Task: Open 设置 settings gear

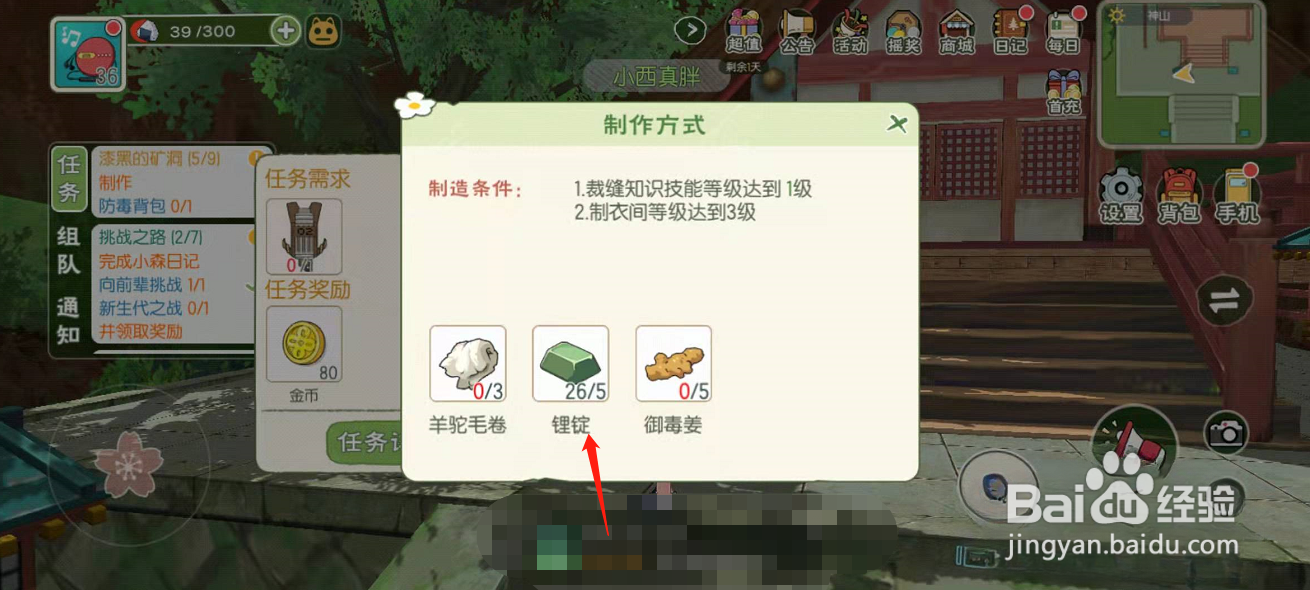Action: [1121, 195]
